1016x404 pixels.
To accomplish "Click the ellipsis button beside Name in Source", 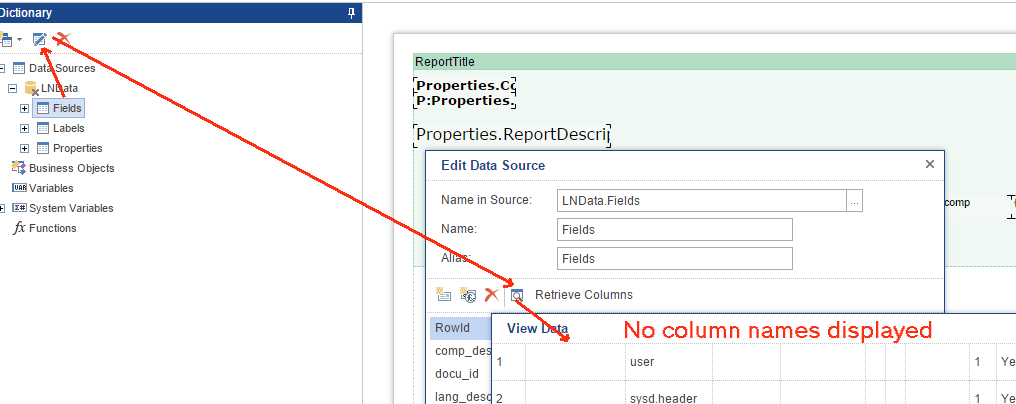I will [x=855, y=201].
